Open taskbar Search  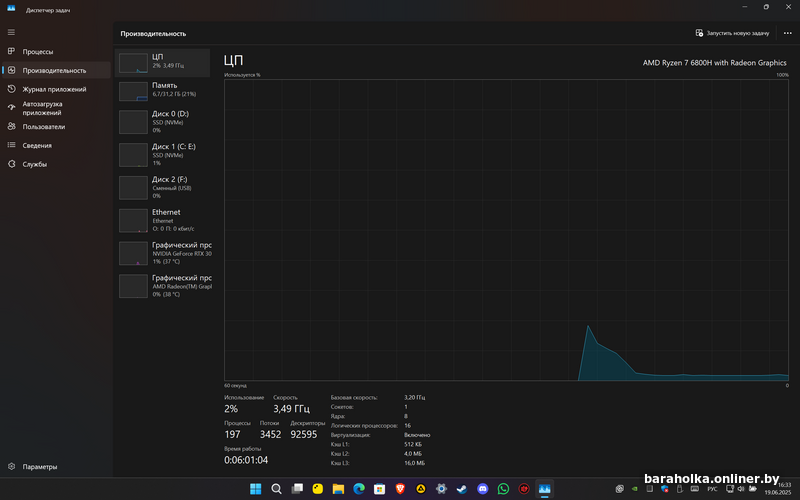[276, 489]
